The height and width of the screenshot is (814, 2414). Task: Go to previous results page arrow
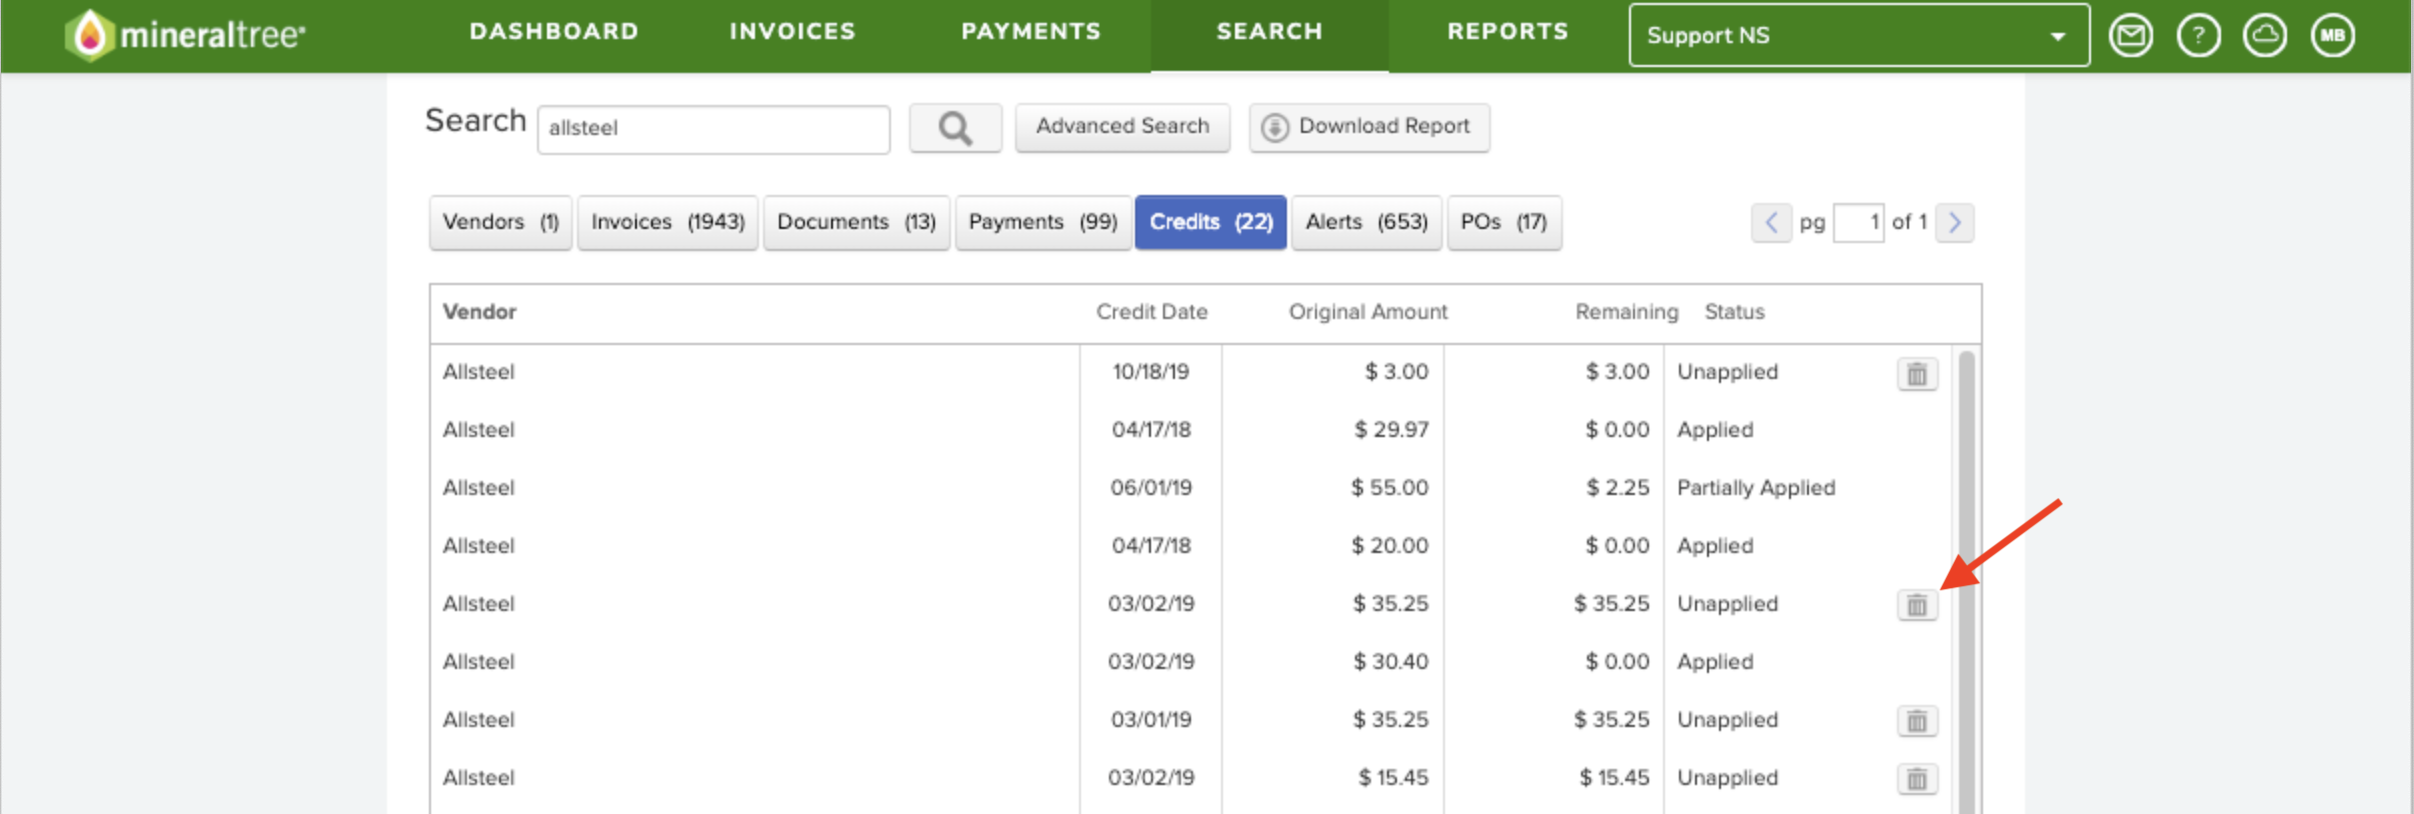coord(1771,222)
